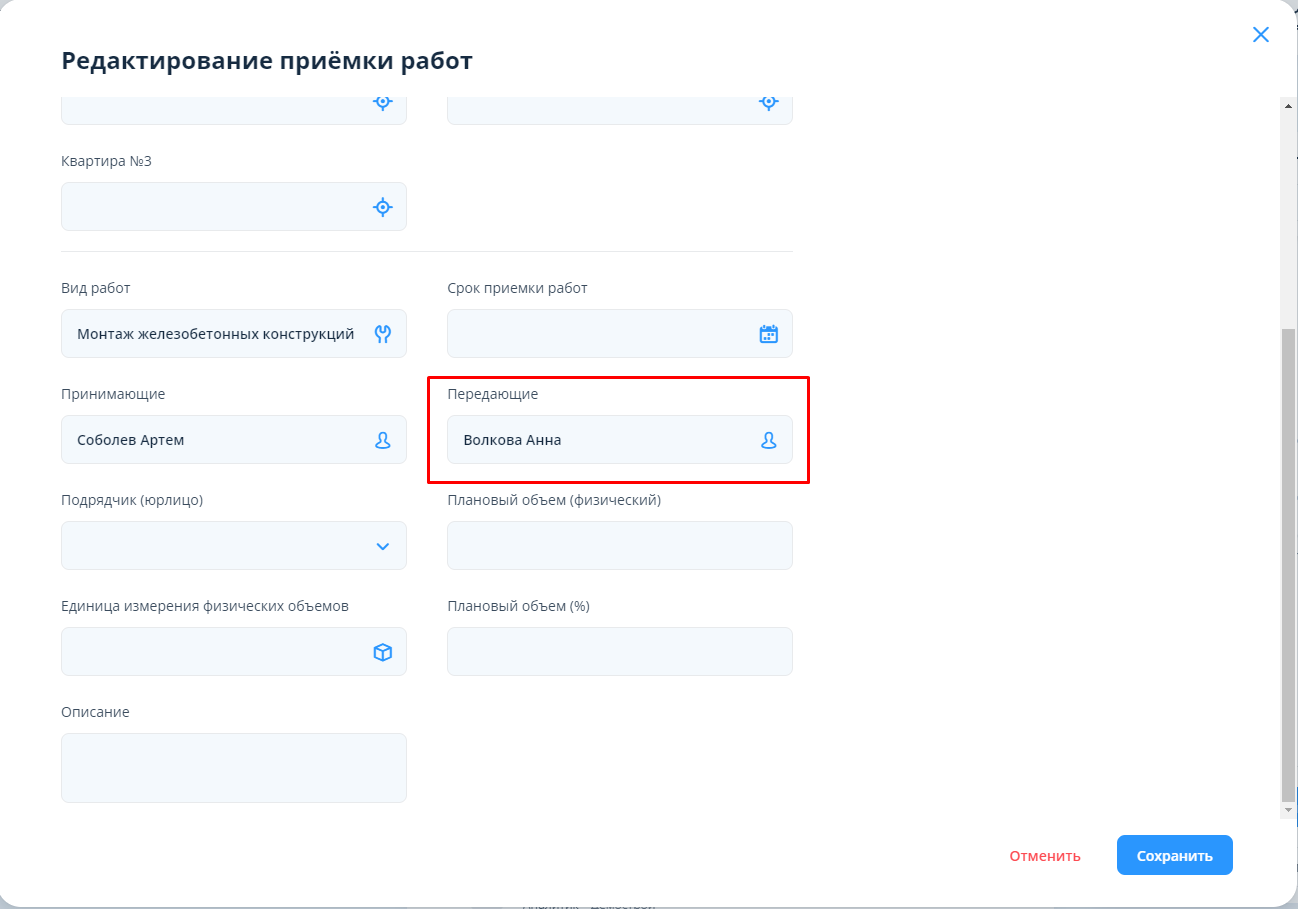
Task: Click into the Описание text area
Action: coord(233,767)
